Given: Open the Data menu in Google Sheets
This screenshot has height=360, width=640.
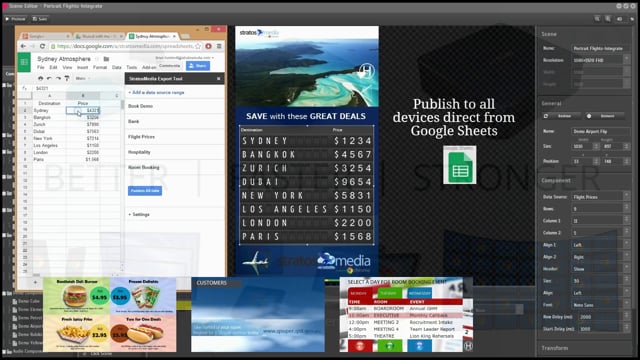Looking at the screenshot, I should pyautogui.click(x=117, y=67).
